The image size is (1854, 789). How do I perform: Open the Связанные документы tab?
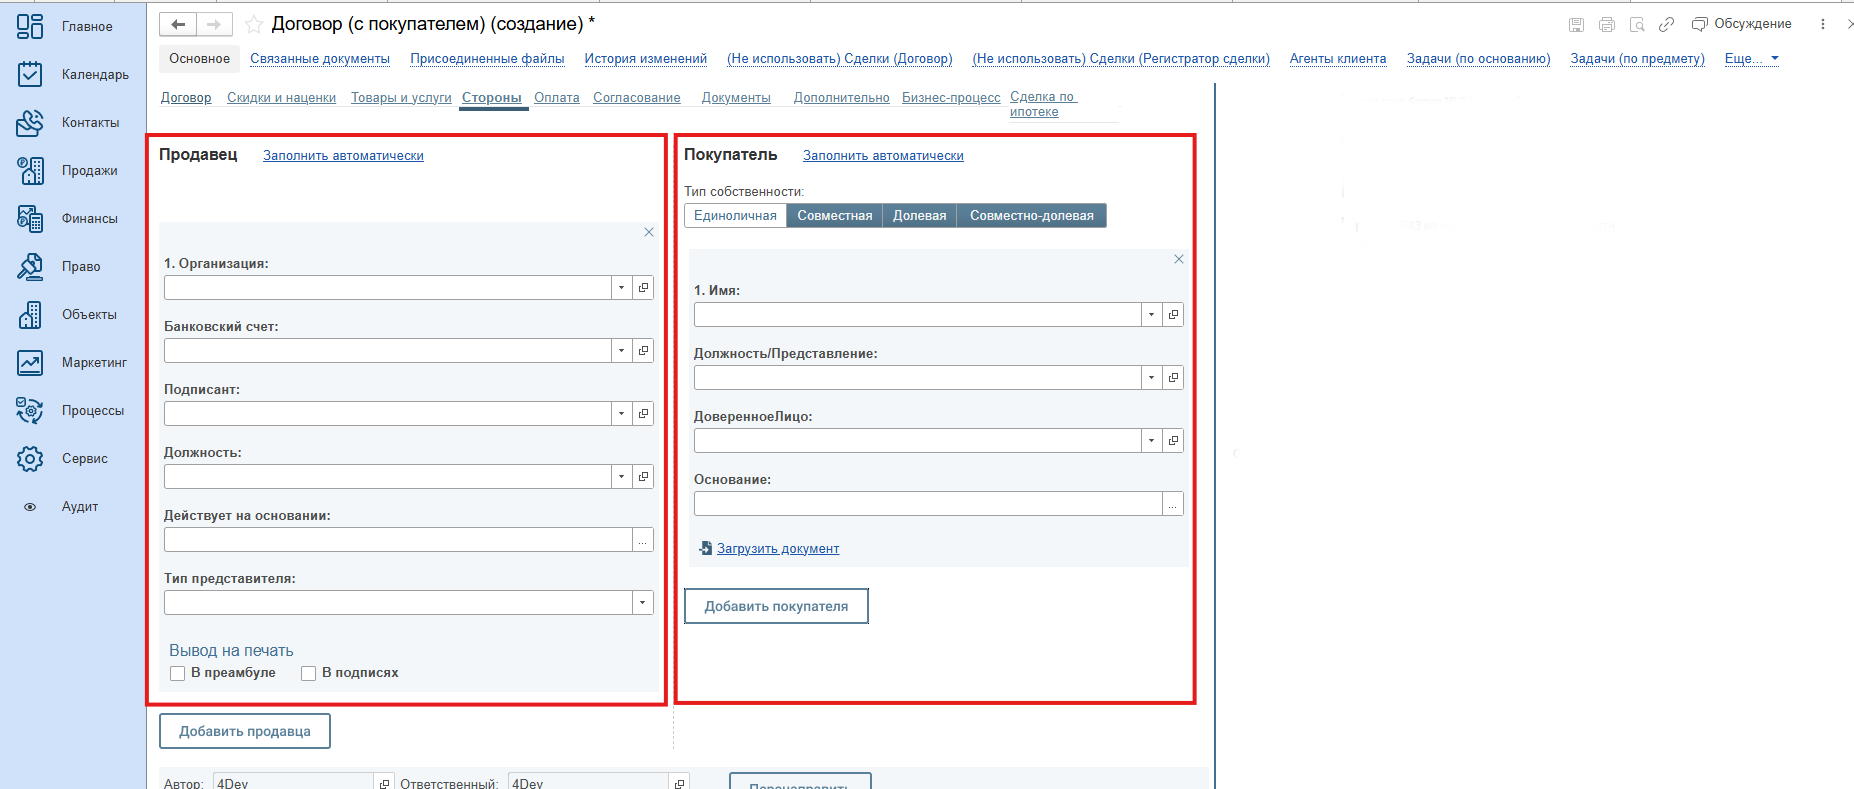click(320, 59)
